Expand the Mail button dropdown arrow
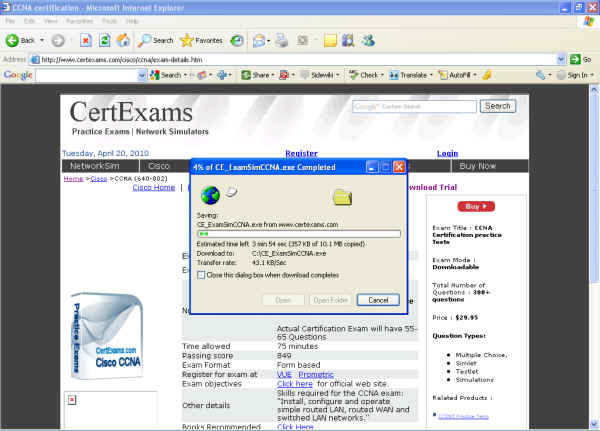600x431 pixels. (x=269, y=41)
